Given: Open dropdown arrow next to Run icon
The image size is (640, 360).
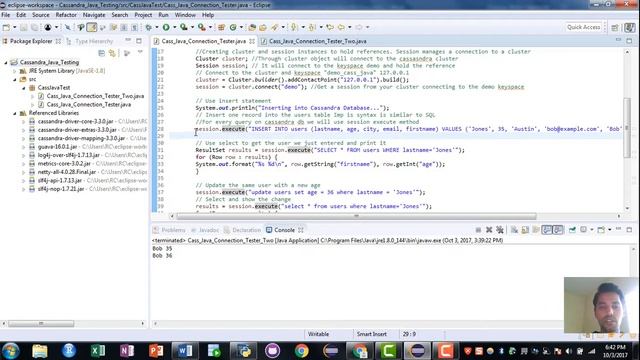Looking at the screenshot, I should (175, 27).
